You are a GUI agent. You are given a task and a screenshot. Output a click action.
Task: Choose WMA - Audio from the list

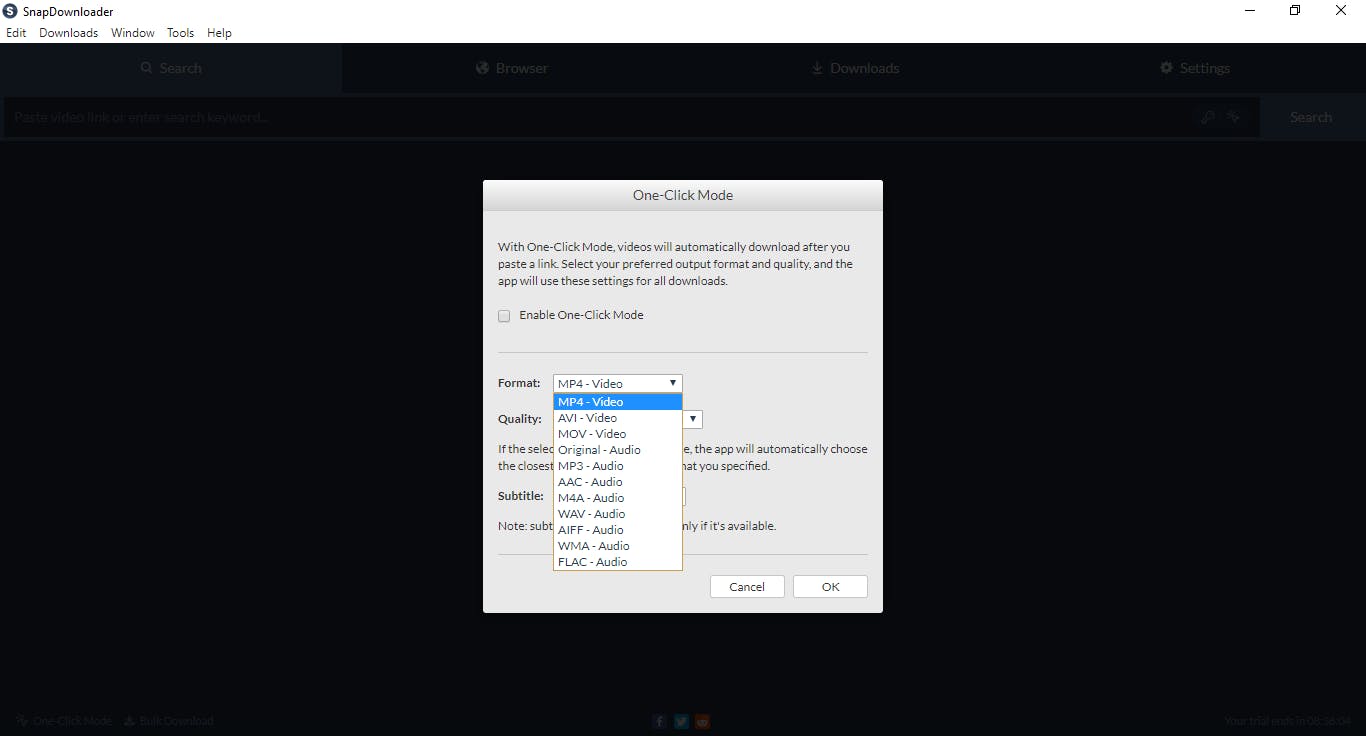click(x=618, y=546)
